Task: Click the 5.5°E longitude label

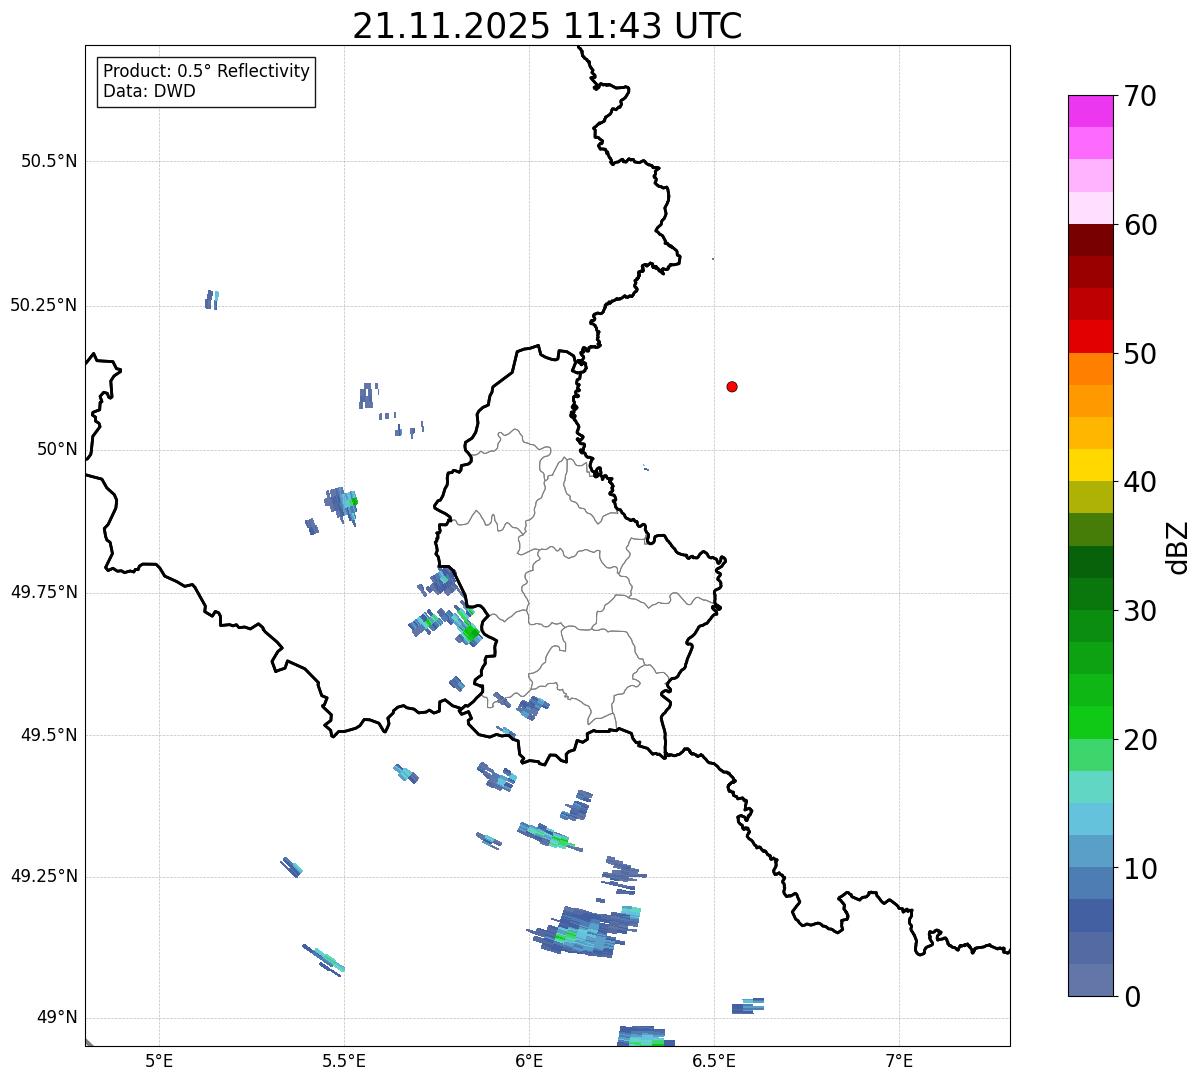Action: (x=344, y=1060)
